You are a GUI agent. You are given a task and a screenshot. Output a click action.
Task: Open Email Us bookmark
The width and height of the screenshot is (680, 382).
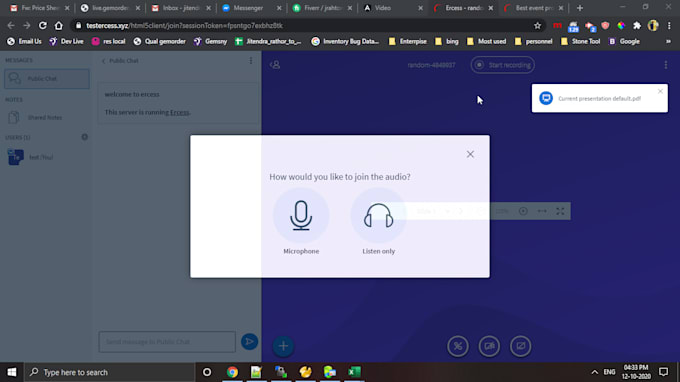pyautogui.click(x=25, y=42)
